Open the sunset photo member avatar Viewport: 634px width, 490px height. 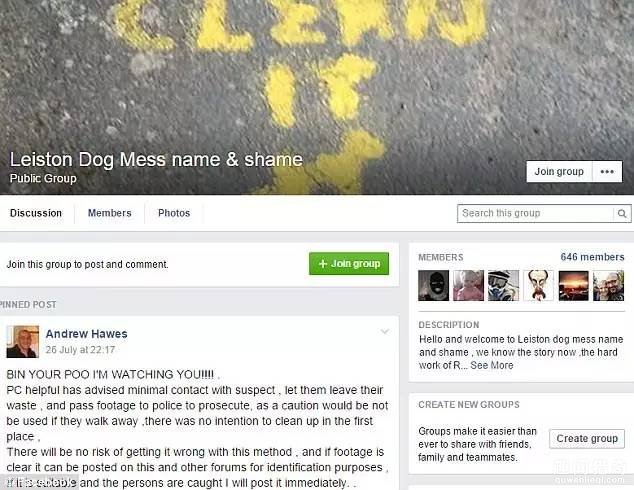pos(573,285)
